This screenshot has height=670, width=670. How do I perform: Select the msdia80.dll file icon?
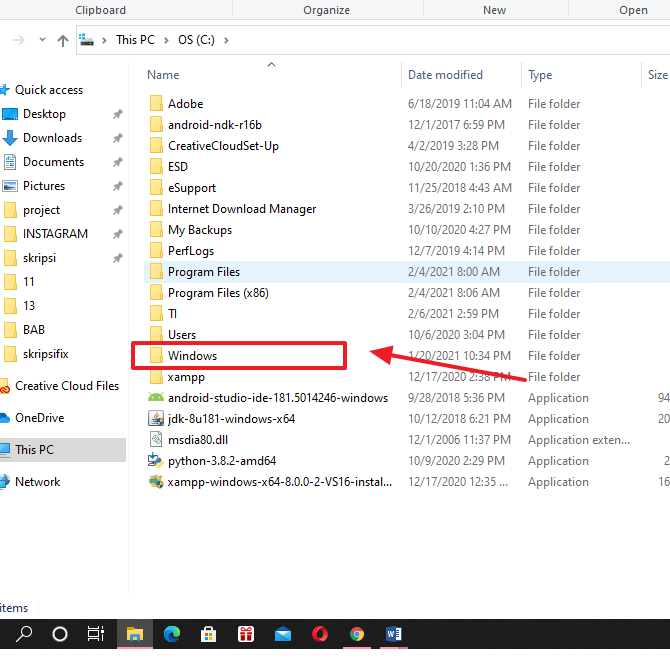tap(156, 439)
